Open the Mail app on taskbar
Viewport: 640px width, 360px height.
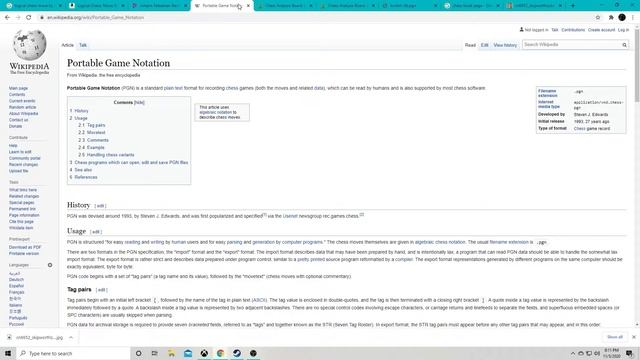pyautogui.click(x=188, y=353)
